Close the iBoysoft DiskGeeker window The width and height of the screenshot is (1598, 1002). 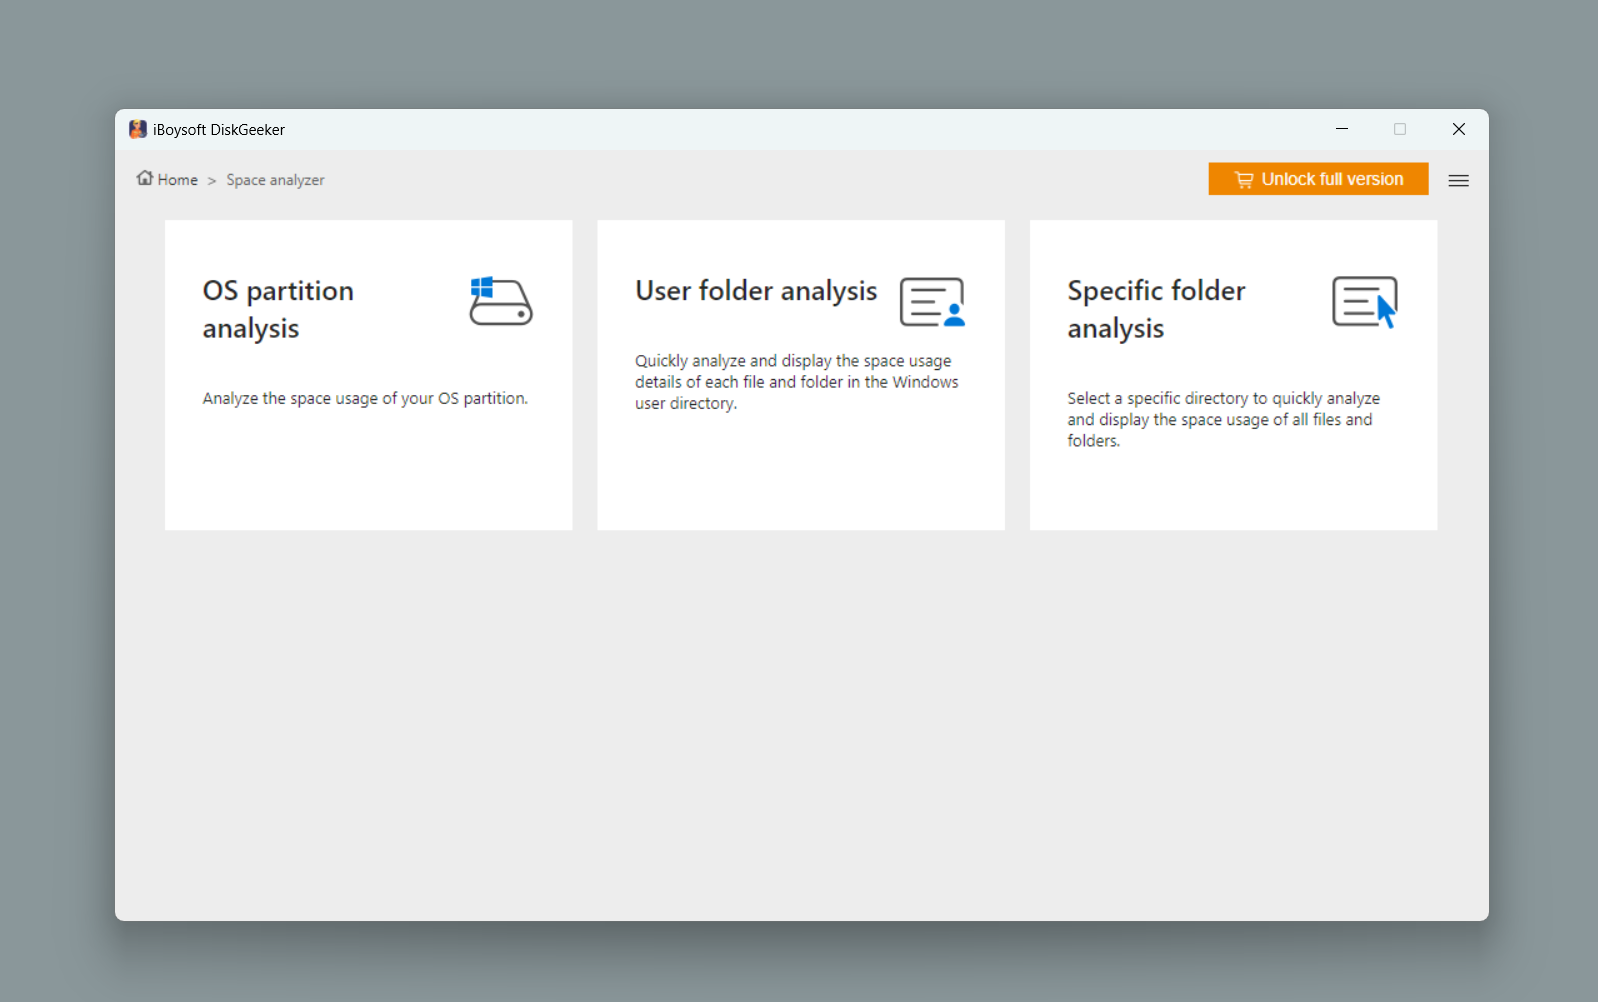[1458, 129]
